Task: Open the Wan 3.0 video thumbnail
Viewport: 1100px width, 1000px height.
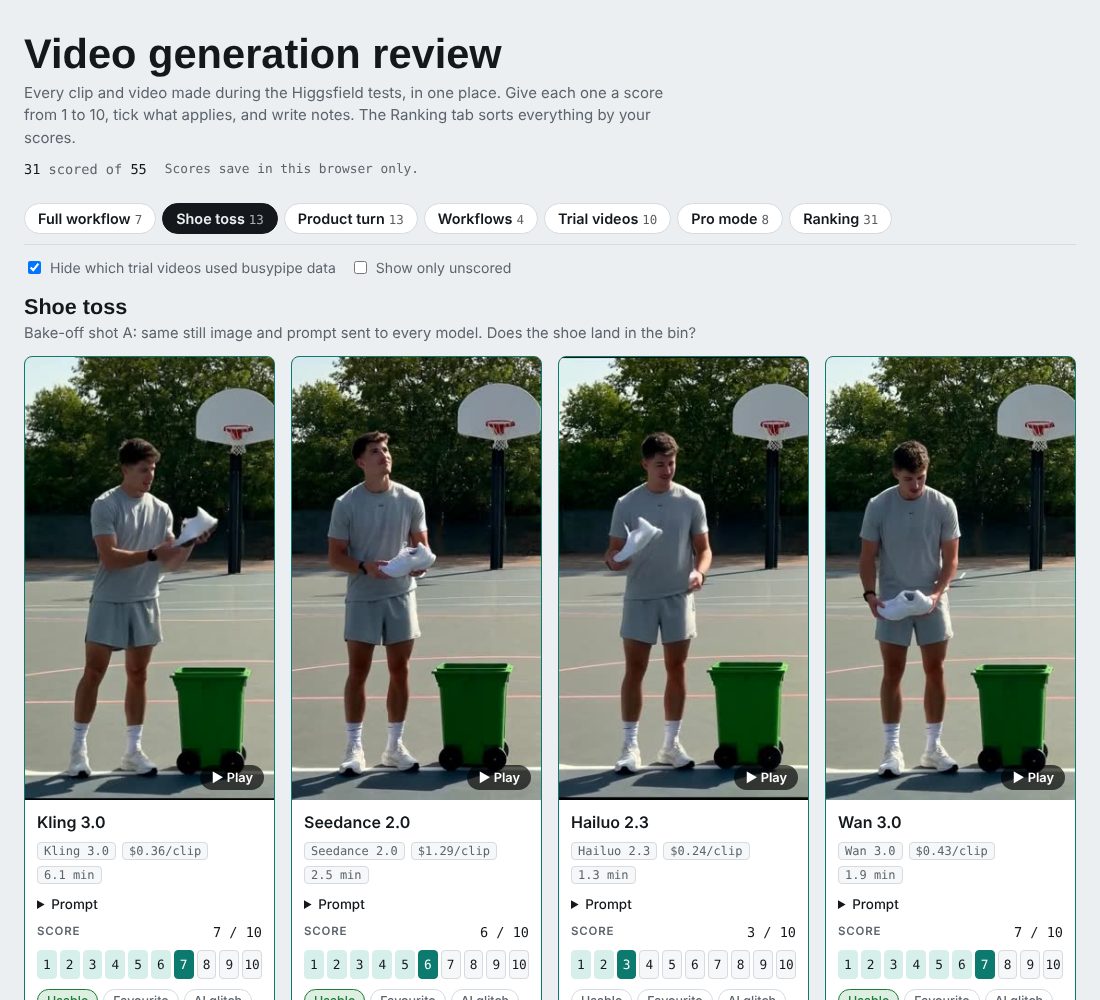Action: pos(951,578)
